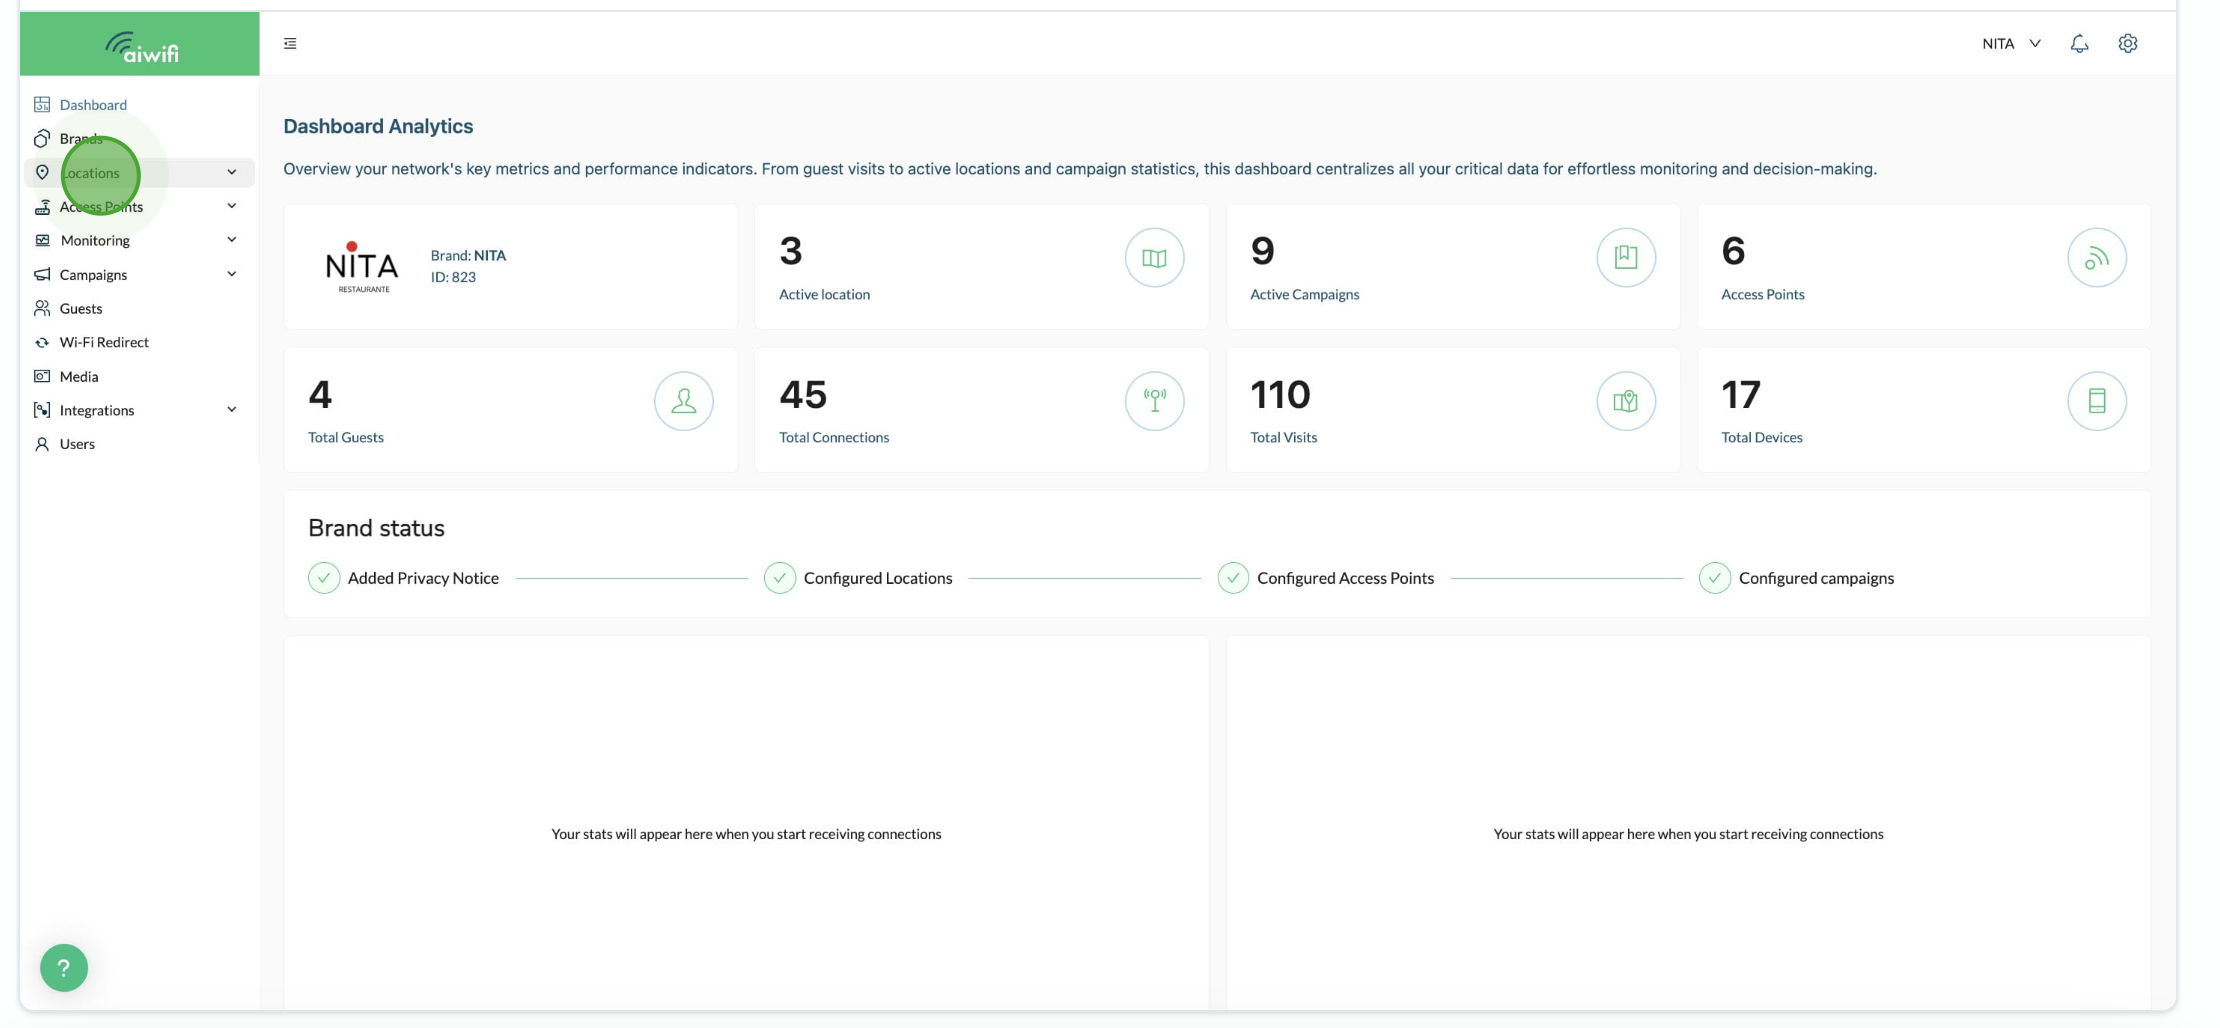Open the NITA brand selector dropdown
Screen dimensions: 2220x1028
(2011, 43)
